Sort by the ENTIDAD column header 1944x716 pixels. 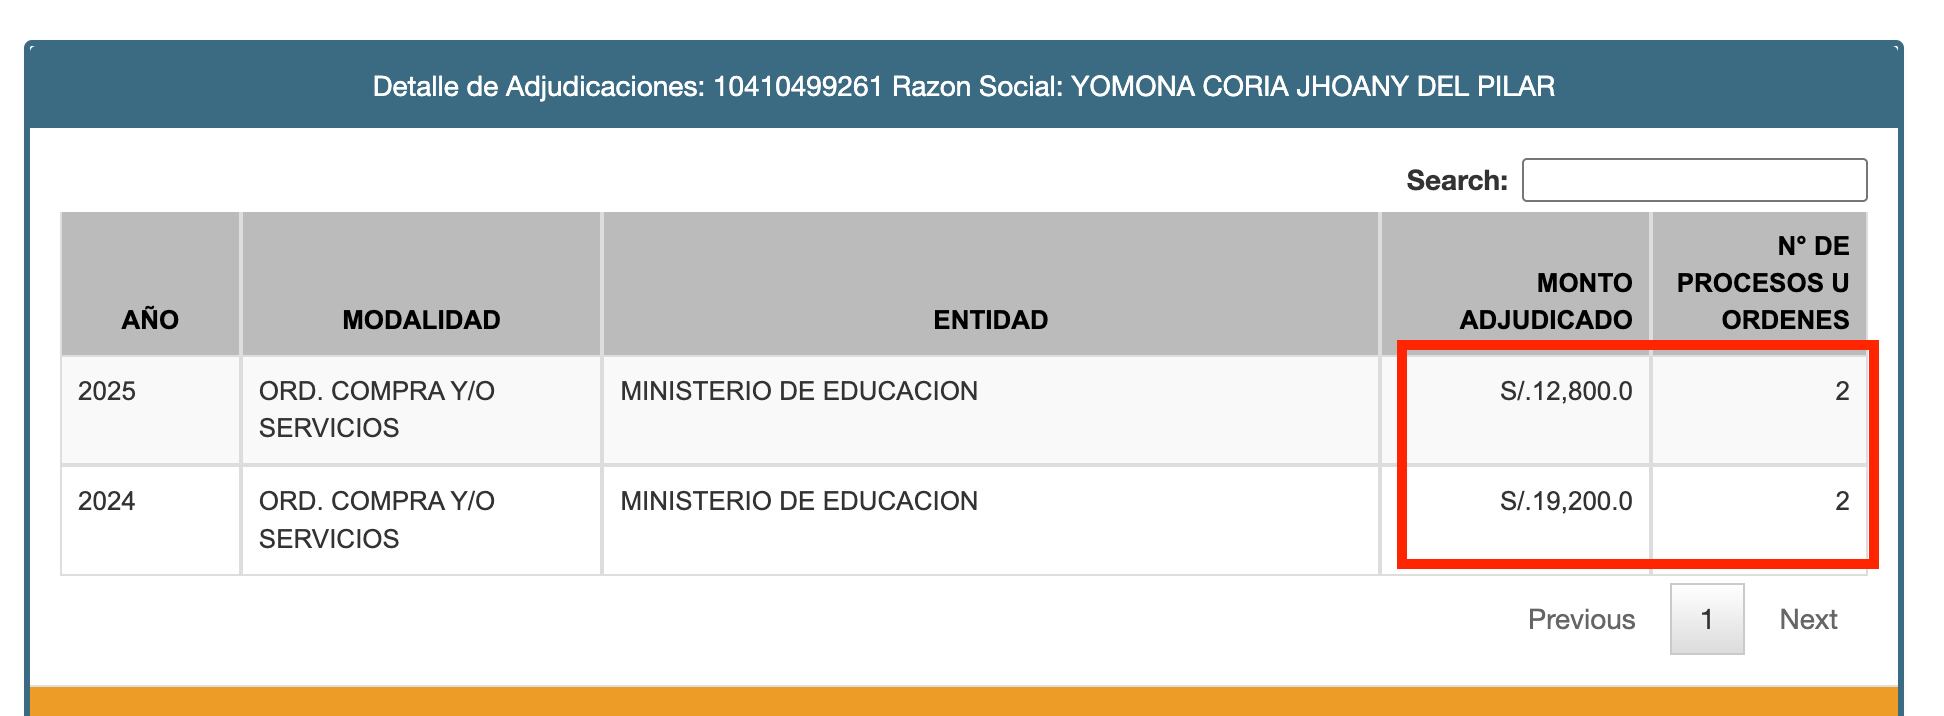coord(990,320)
